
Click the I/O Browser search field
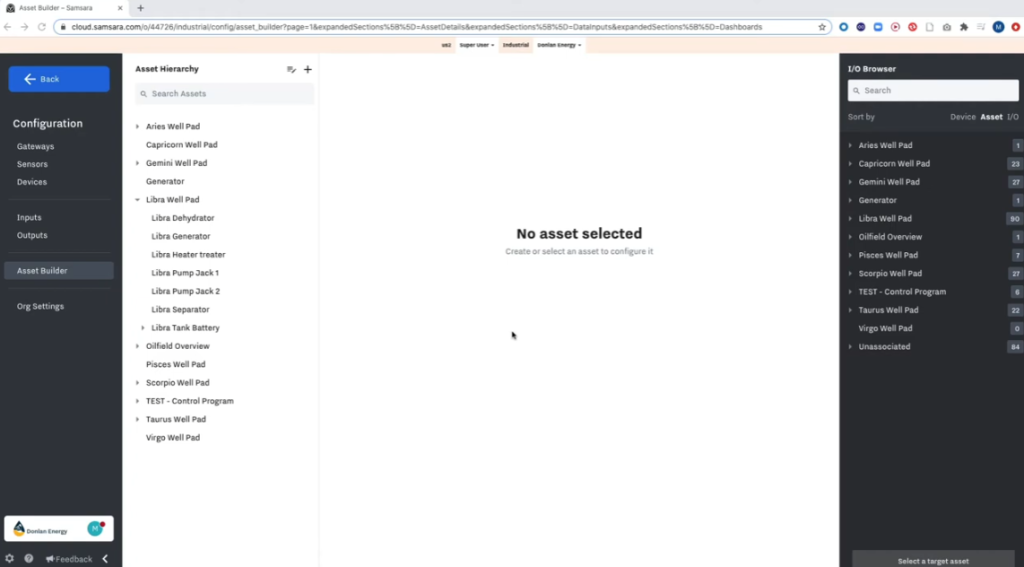click(x=933, y=90)
